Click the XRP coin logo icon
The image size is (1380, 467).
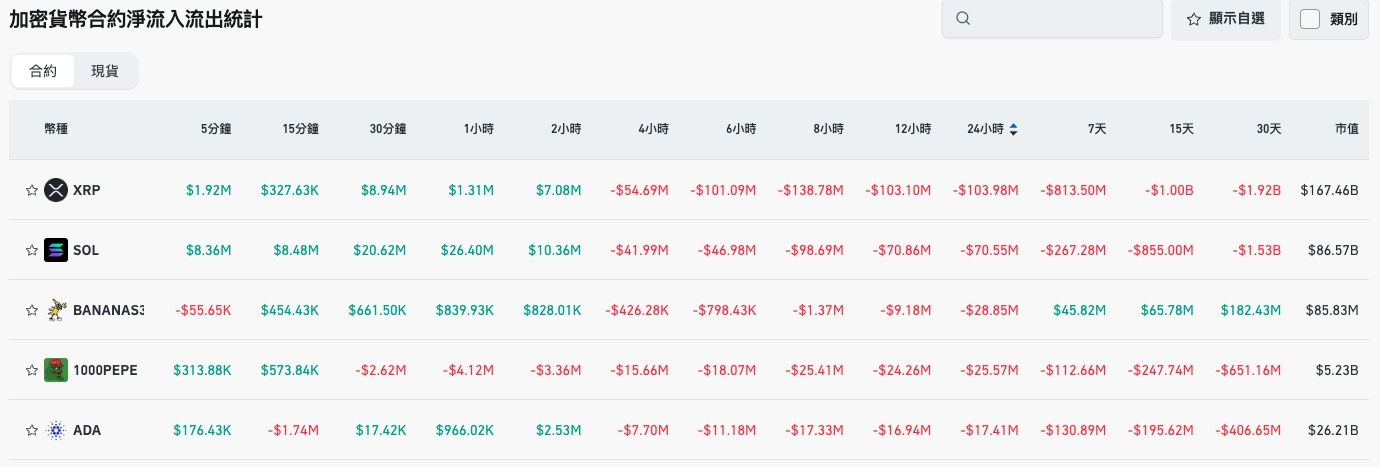[x=56, y=190]
